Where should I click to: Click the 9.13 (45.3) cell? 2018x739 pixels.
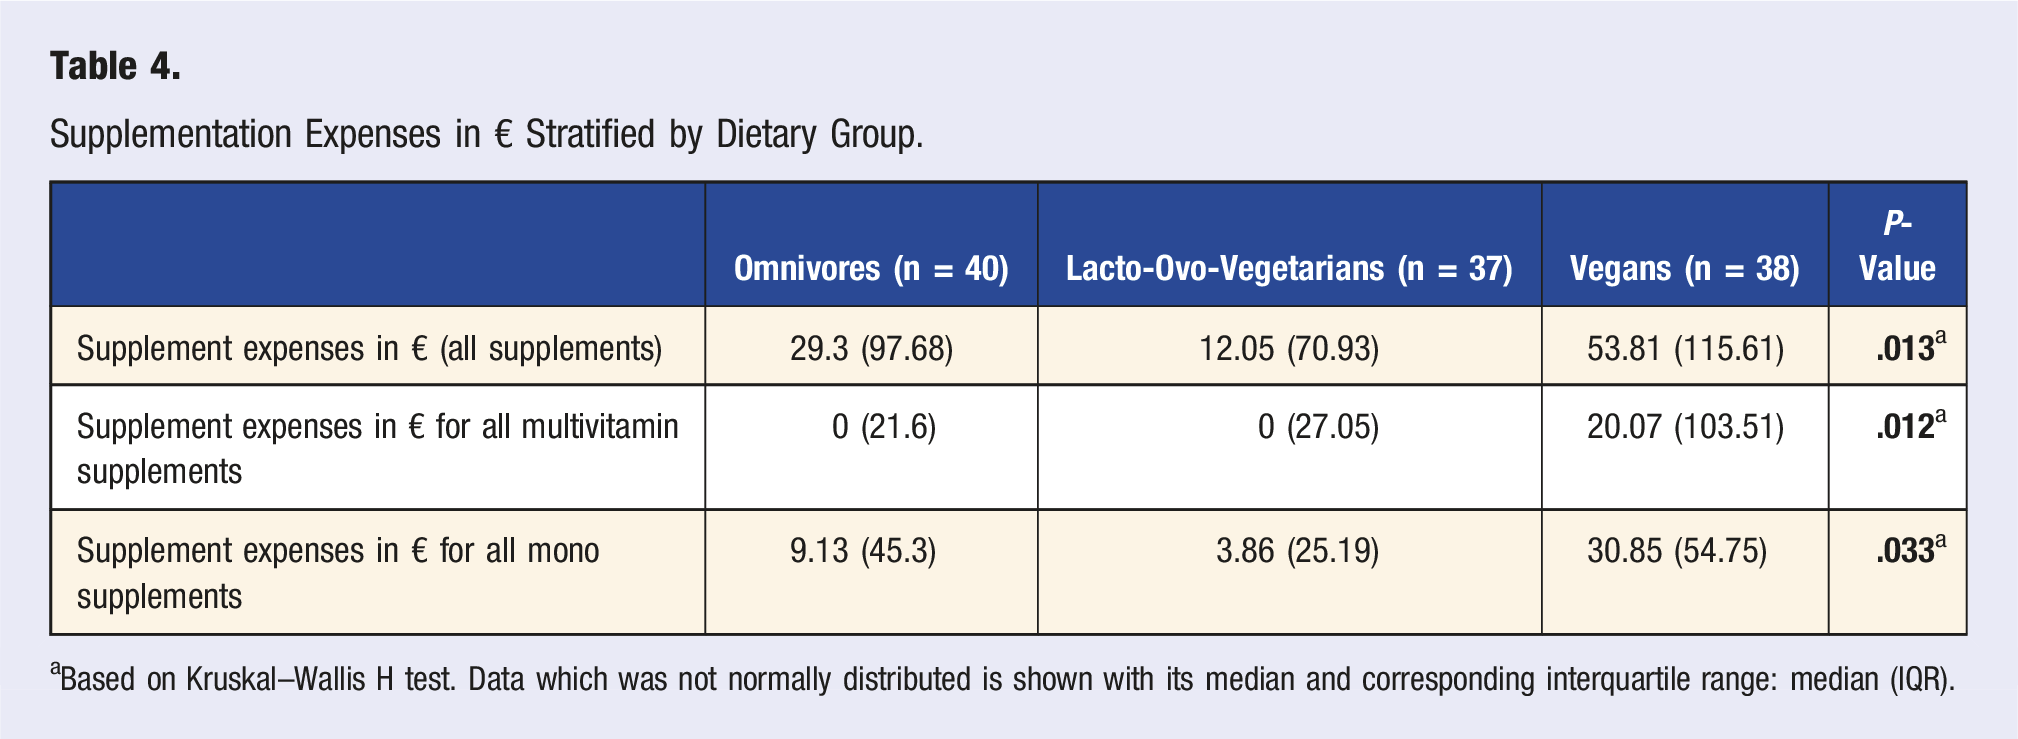pos(863,551)
